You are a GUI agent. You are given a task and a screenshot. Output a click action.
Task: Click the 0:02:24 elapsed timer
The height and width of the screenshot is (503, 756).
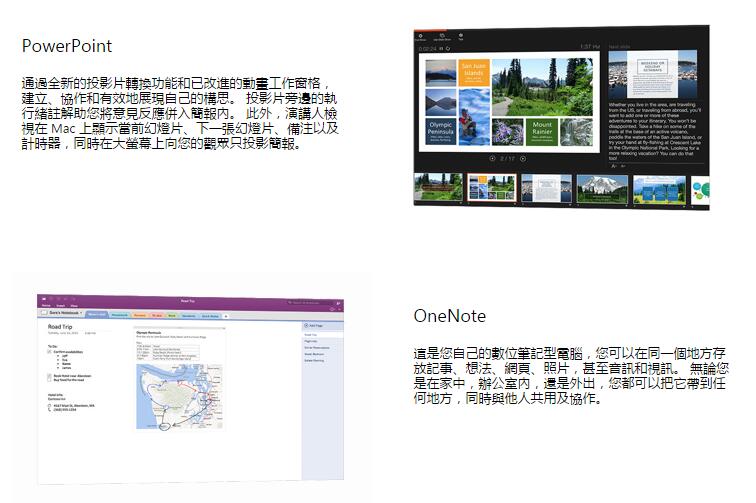428,49
